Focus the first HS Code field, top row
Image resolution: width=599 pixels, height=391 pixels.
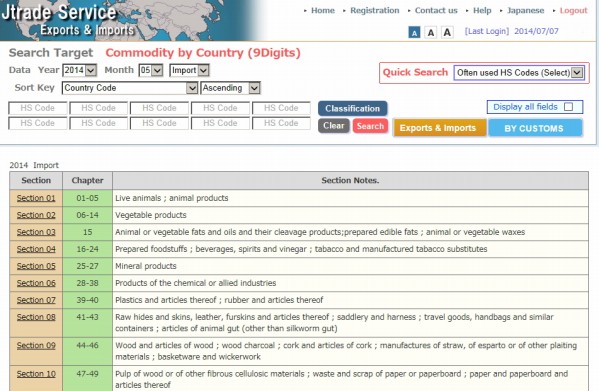tap(37, 108)
